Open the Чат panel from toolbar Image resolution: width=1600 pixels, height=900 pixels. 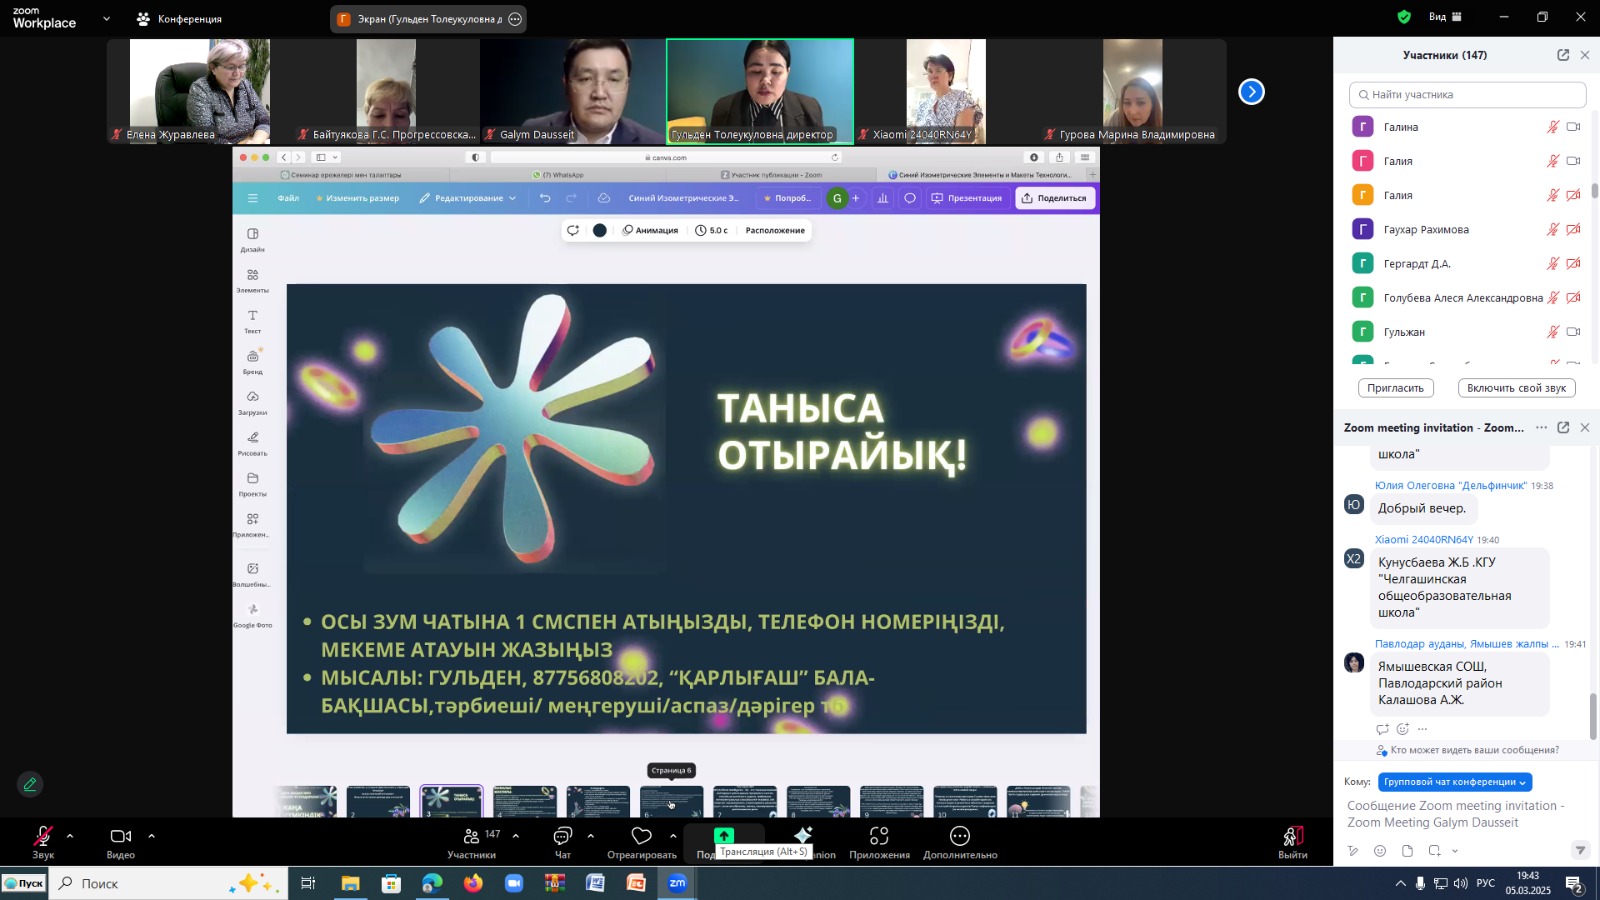(x=563, y=836)
